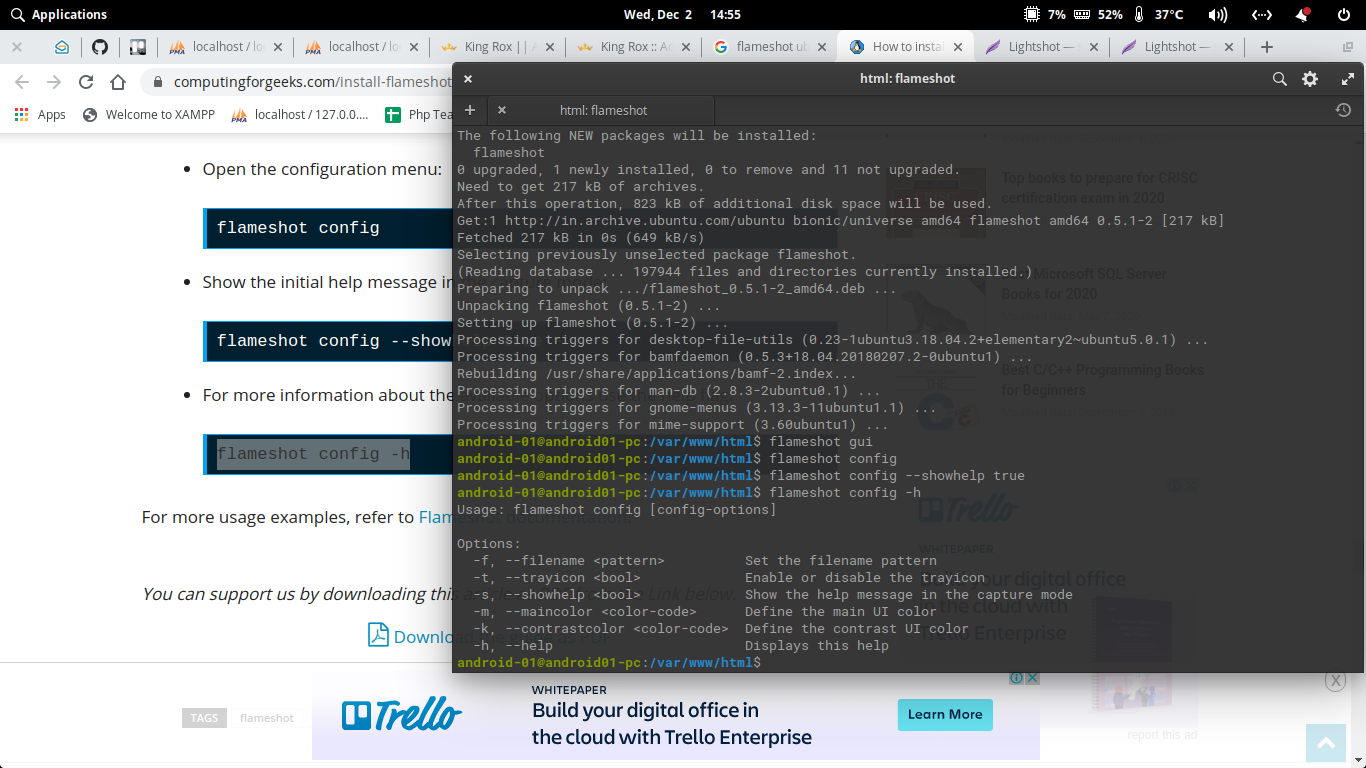Open terminal search magnifier
Screen dimensions: 1366x768
(1279, 79)
